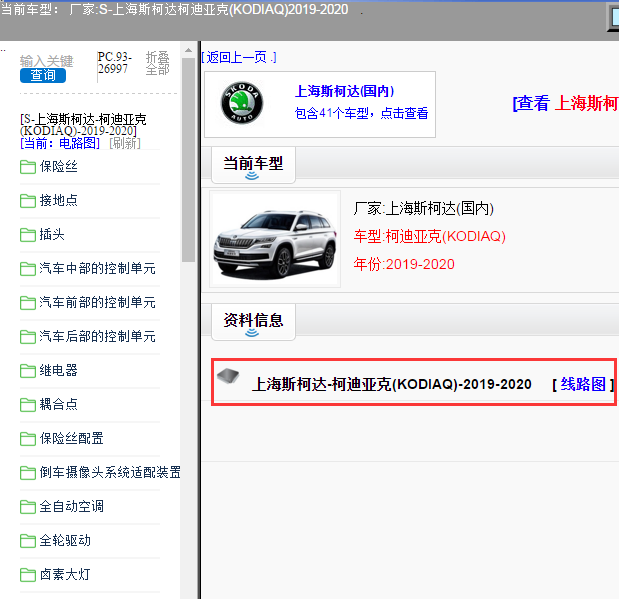Click the 返回上一页 link
This screenshot has width=619, height=599.
point(239,58)
